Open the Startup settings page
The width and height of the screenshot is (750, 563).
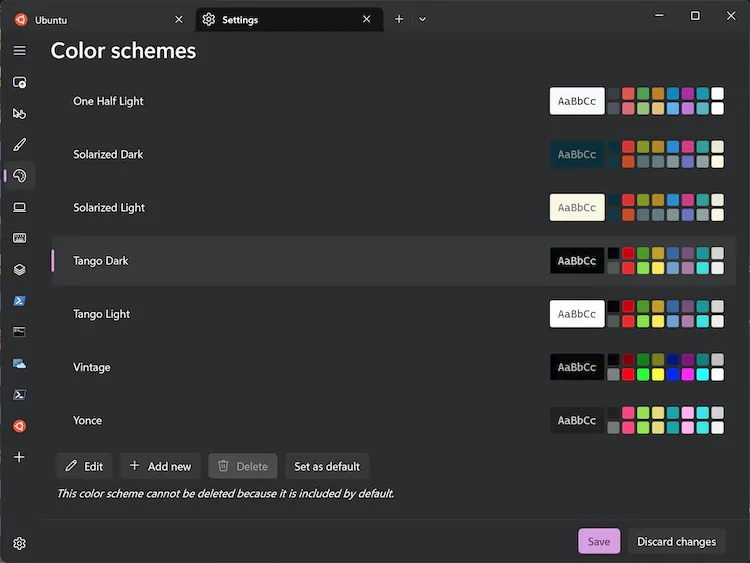(19, 82)
